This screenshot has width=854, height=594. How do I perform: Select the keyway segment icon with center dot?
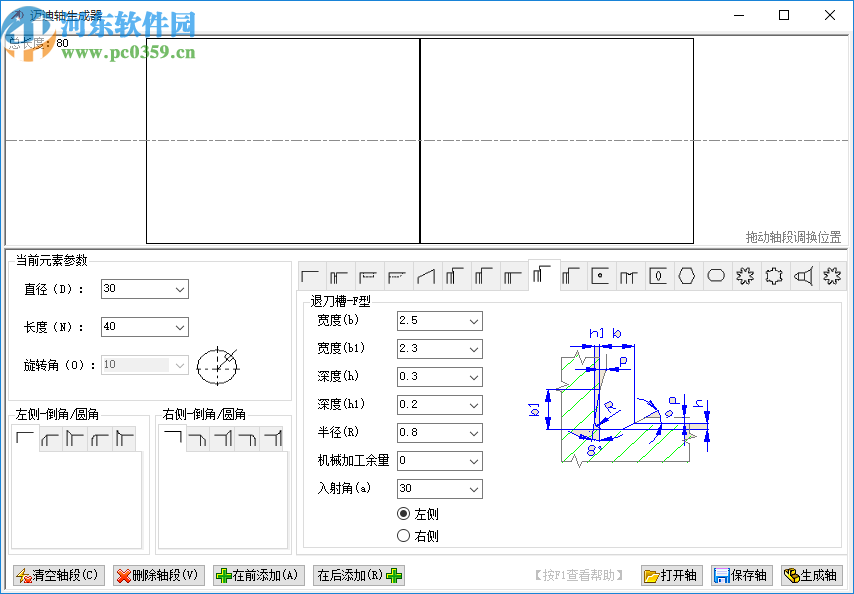click(x=600, y=275)
